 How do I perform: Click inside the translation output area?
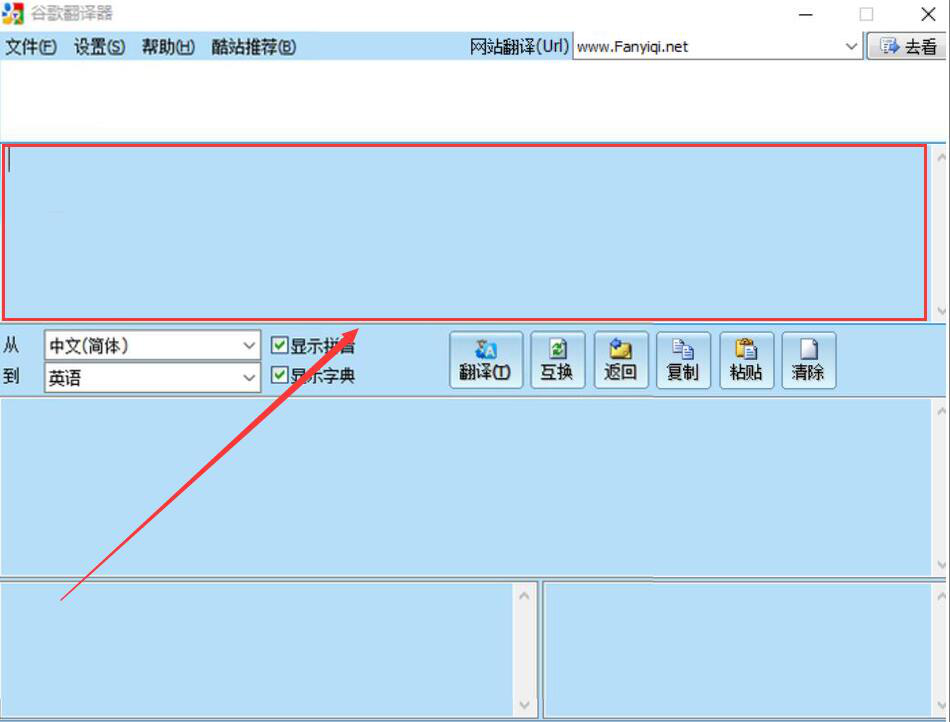click(x=465, y=486)
